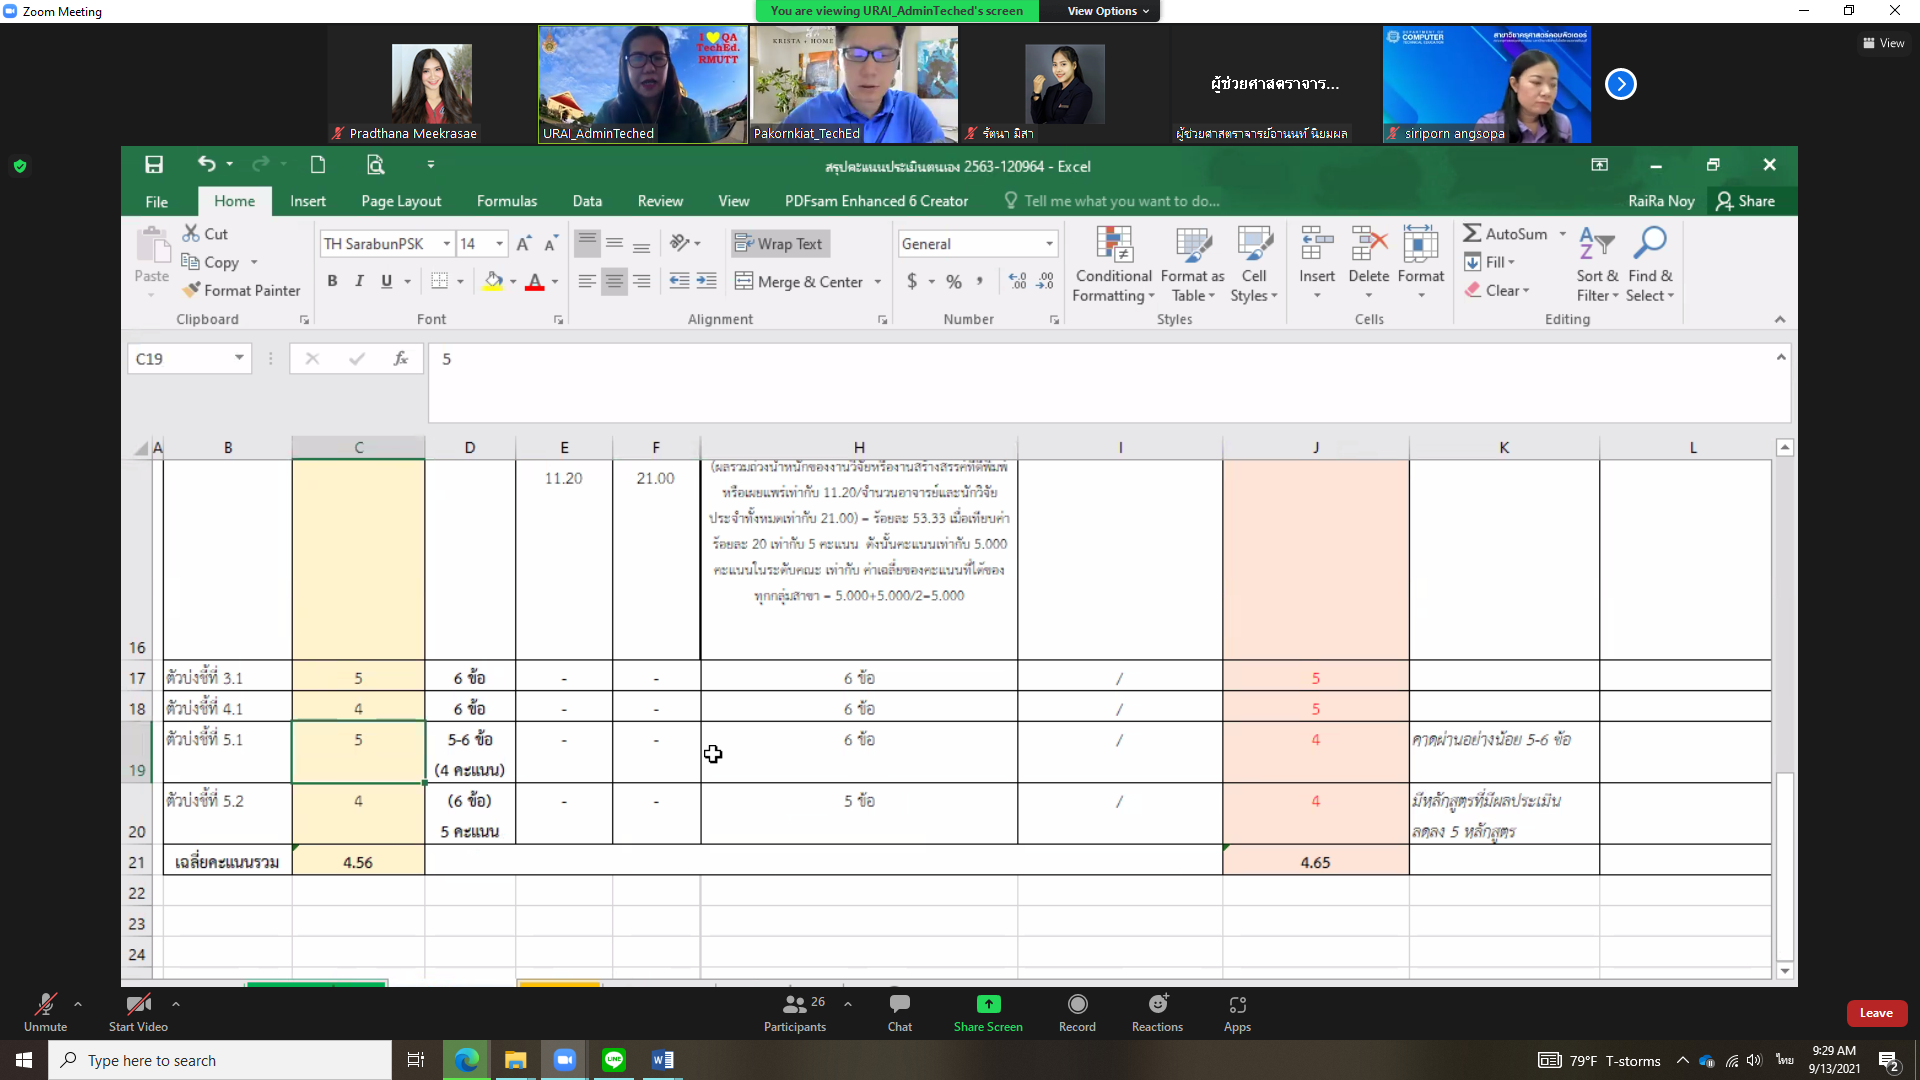
Task: Align text right in cell
Action: pos(641,281)
